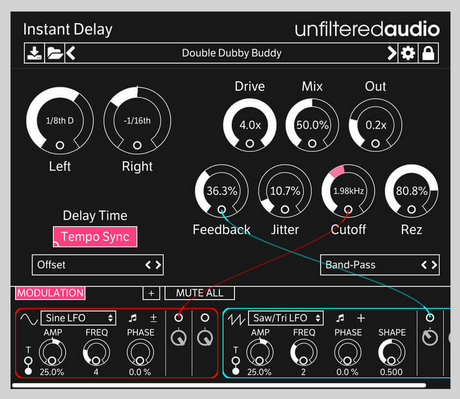Click the modulation port on the Cutoff knob
This screenshot has width=460, height=399.
tap(348, 210)
